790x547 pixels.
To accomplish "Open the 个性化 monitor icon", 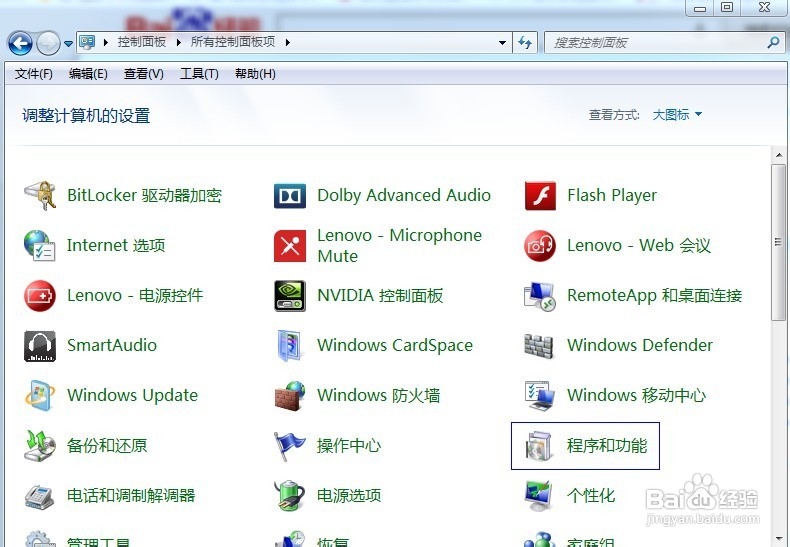I will click(539, 496).
